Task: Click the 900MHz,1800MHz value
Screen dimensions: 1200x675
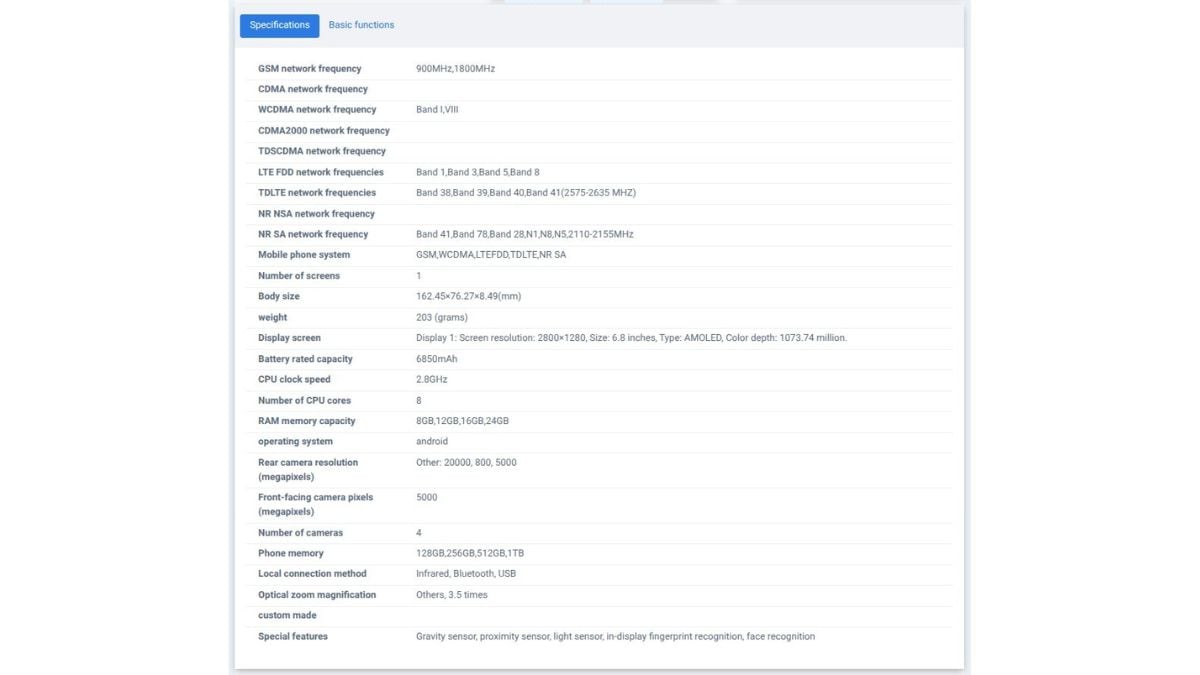Action: pos(455,69)
